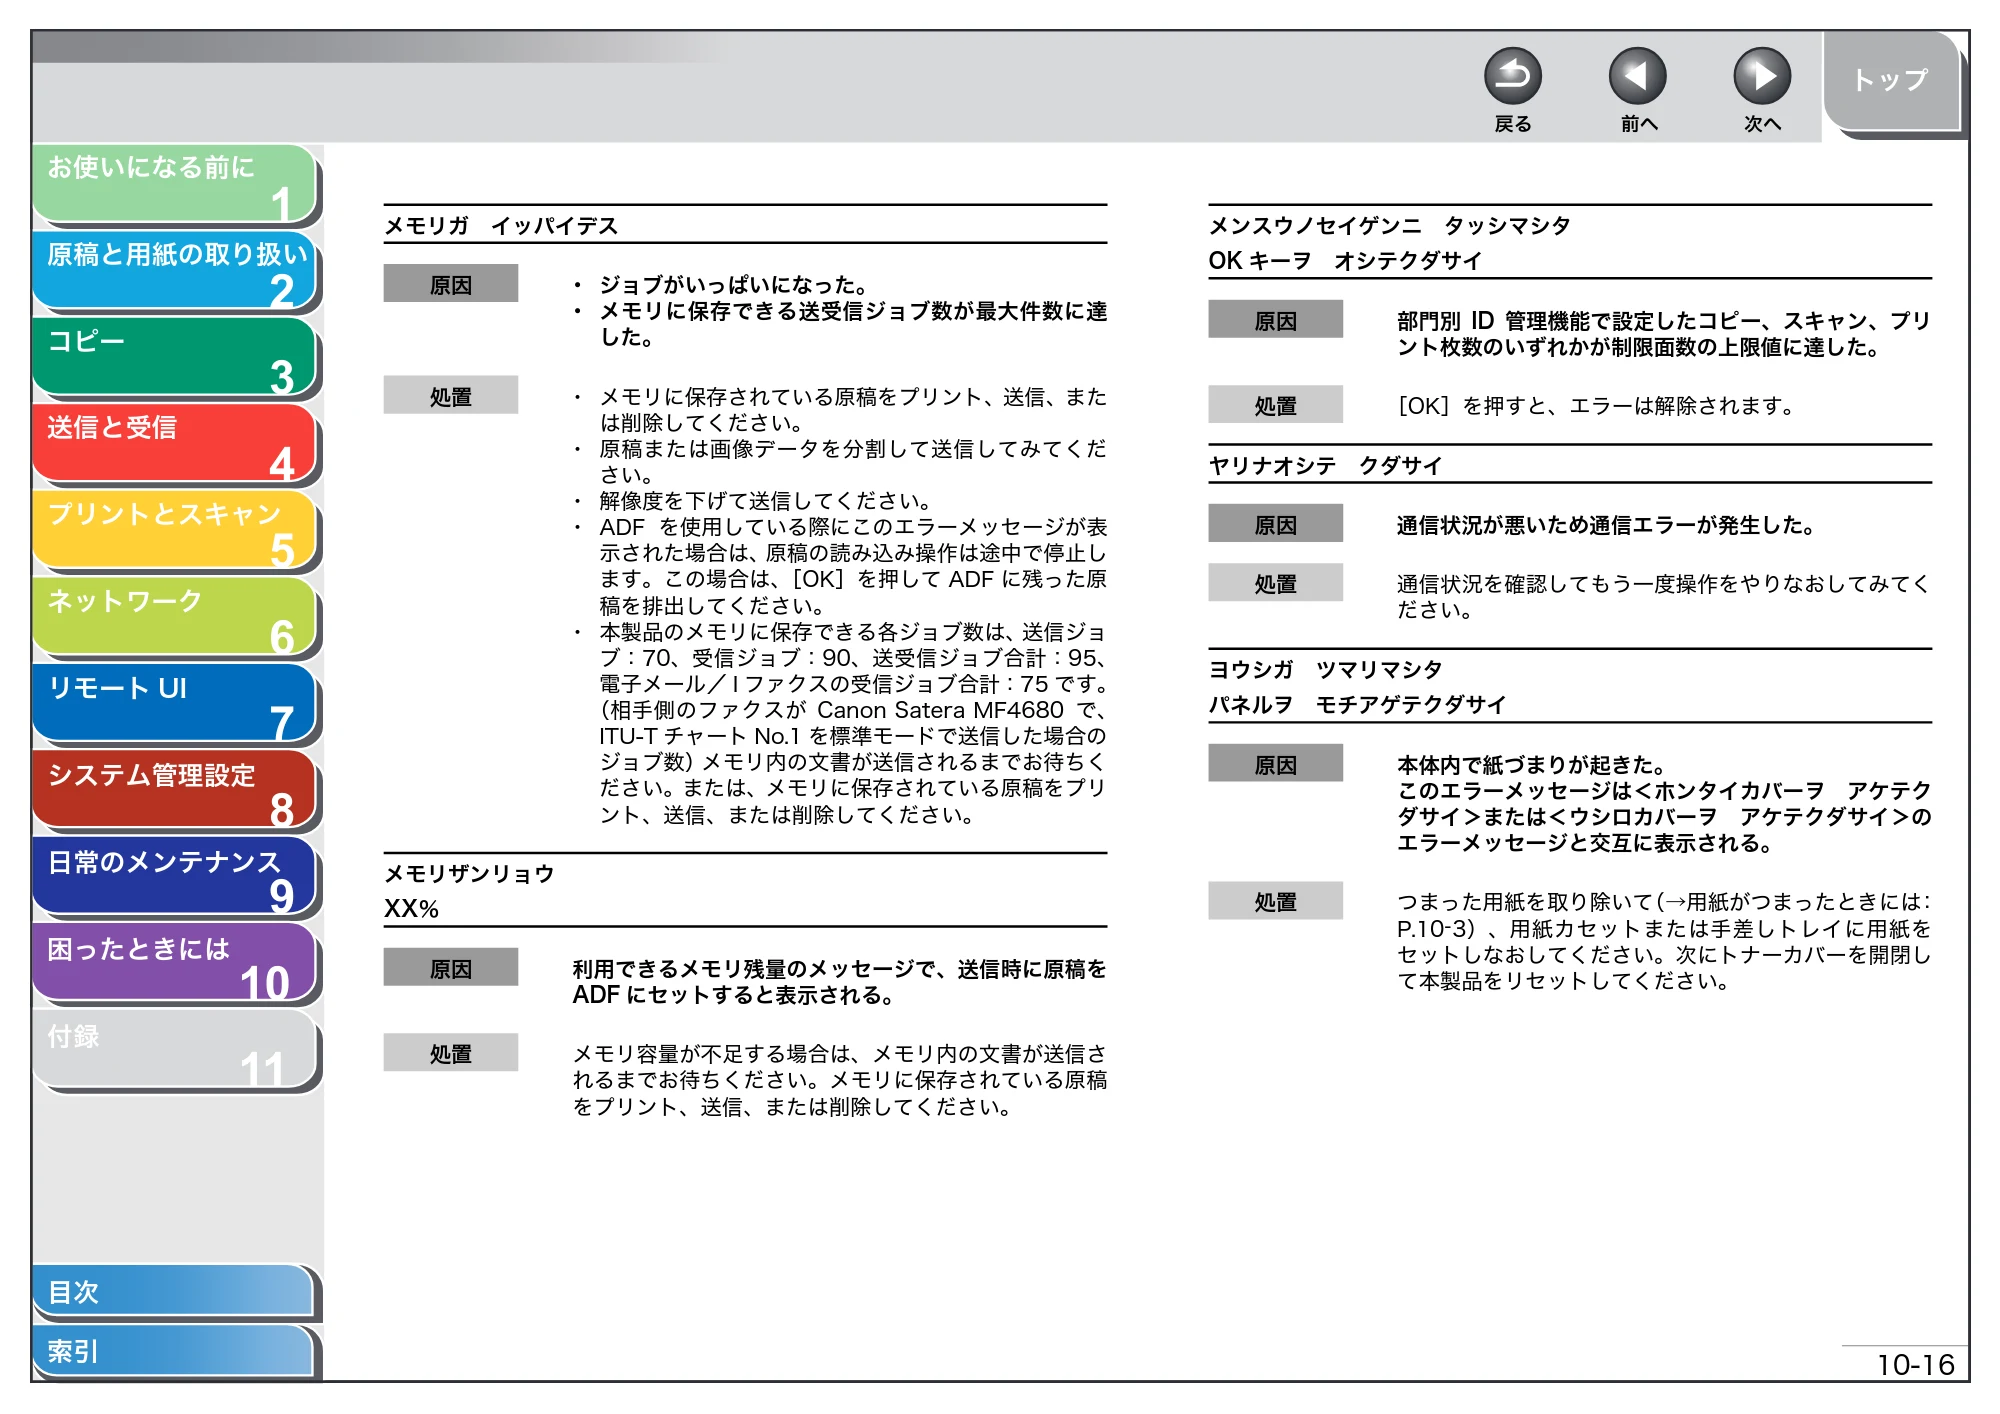Screen dimensions: 2000x1414
Task: Click 原因 label under メモリガ イッパイデス
Action: [451, 284]
